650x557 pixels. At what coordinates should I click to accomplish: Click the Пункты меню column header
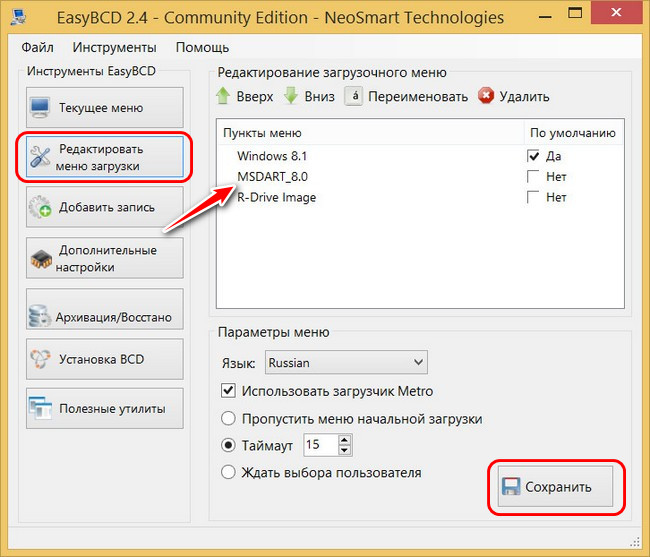[x=370, y=133]
